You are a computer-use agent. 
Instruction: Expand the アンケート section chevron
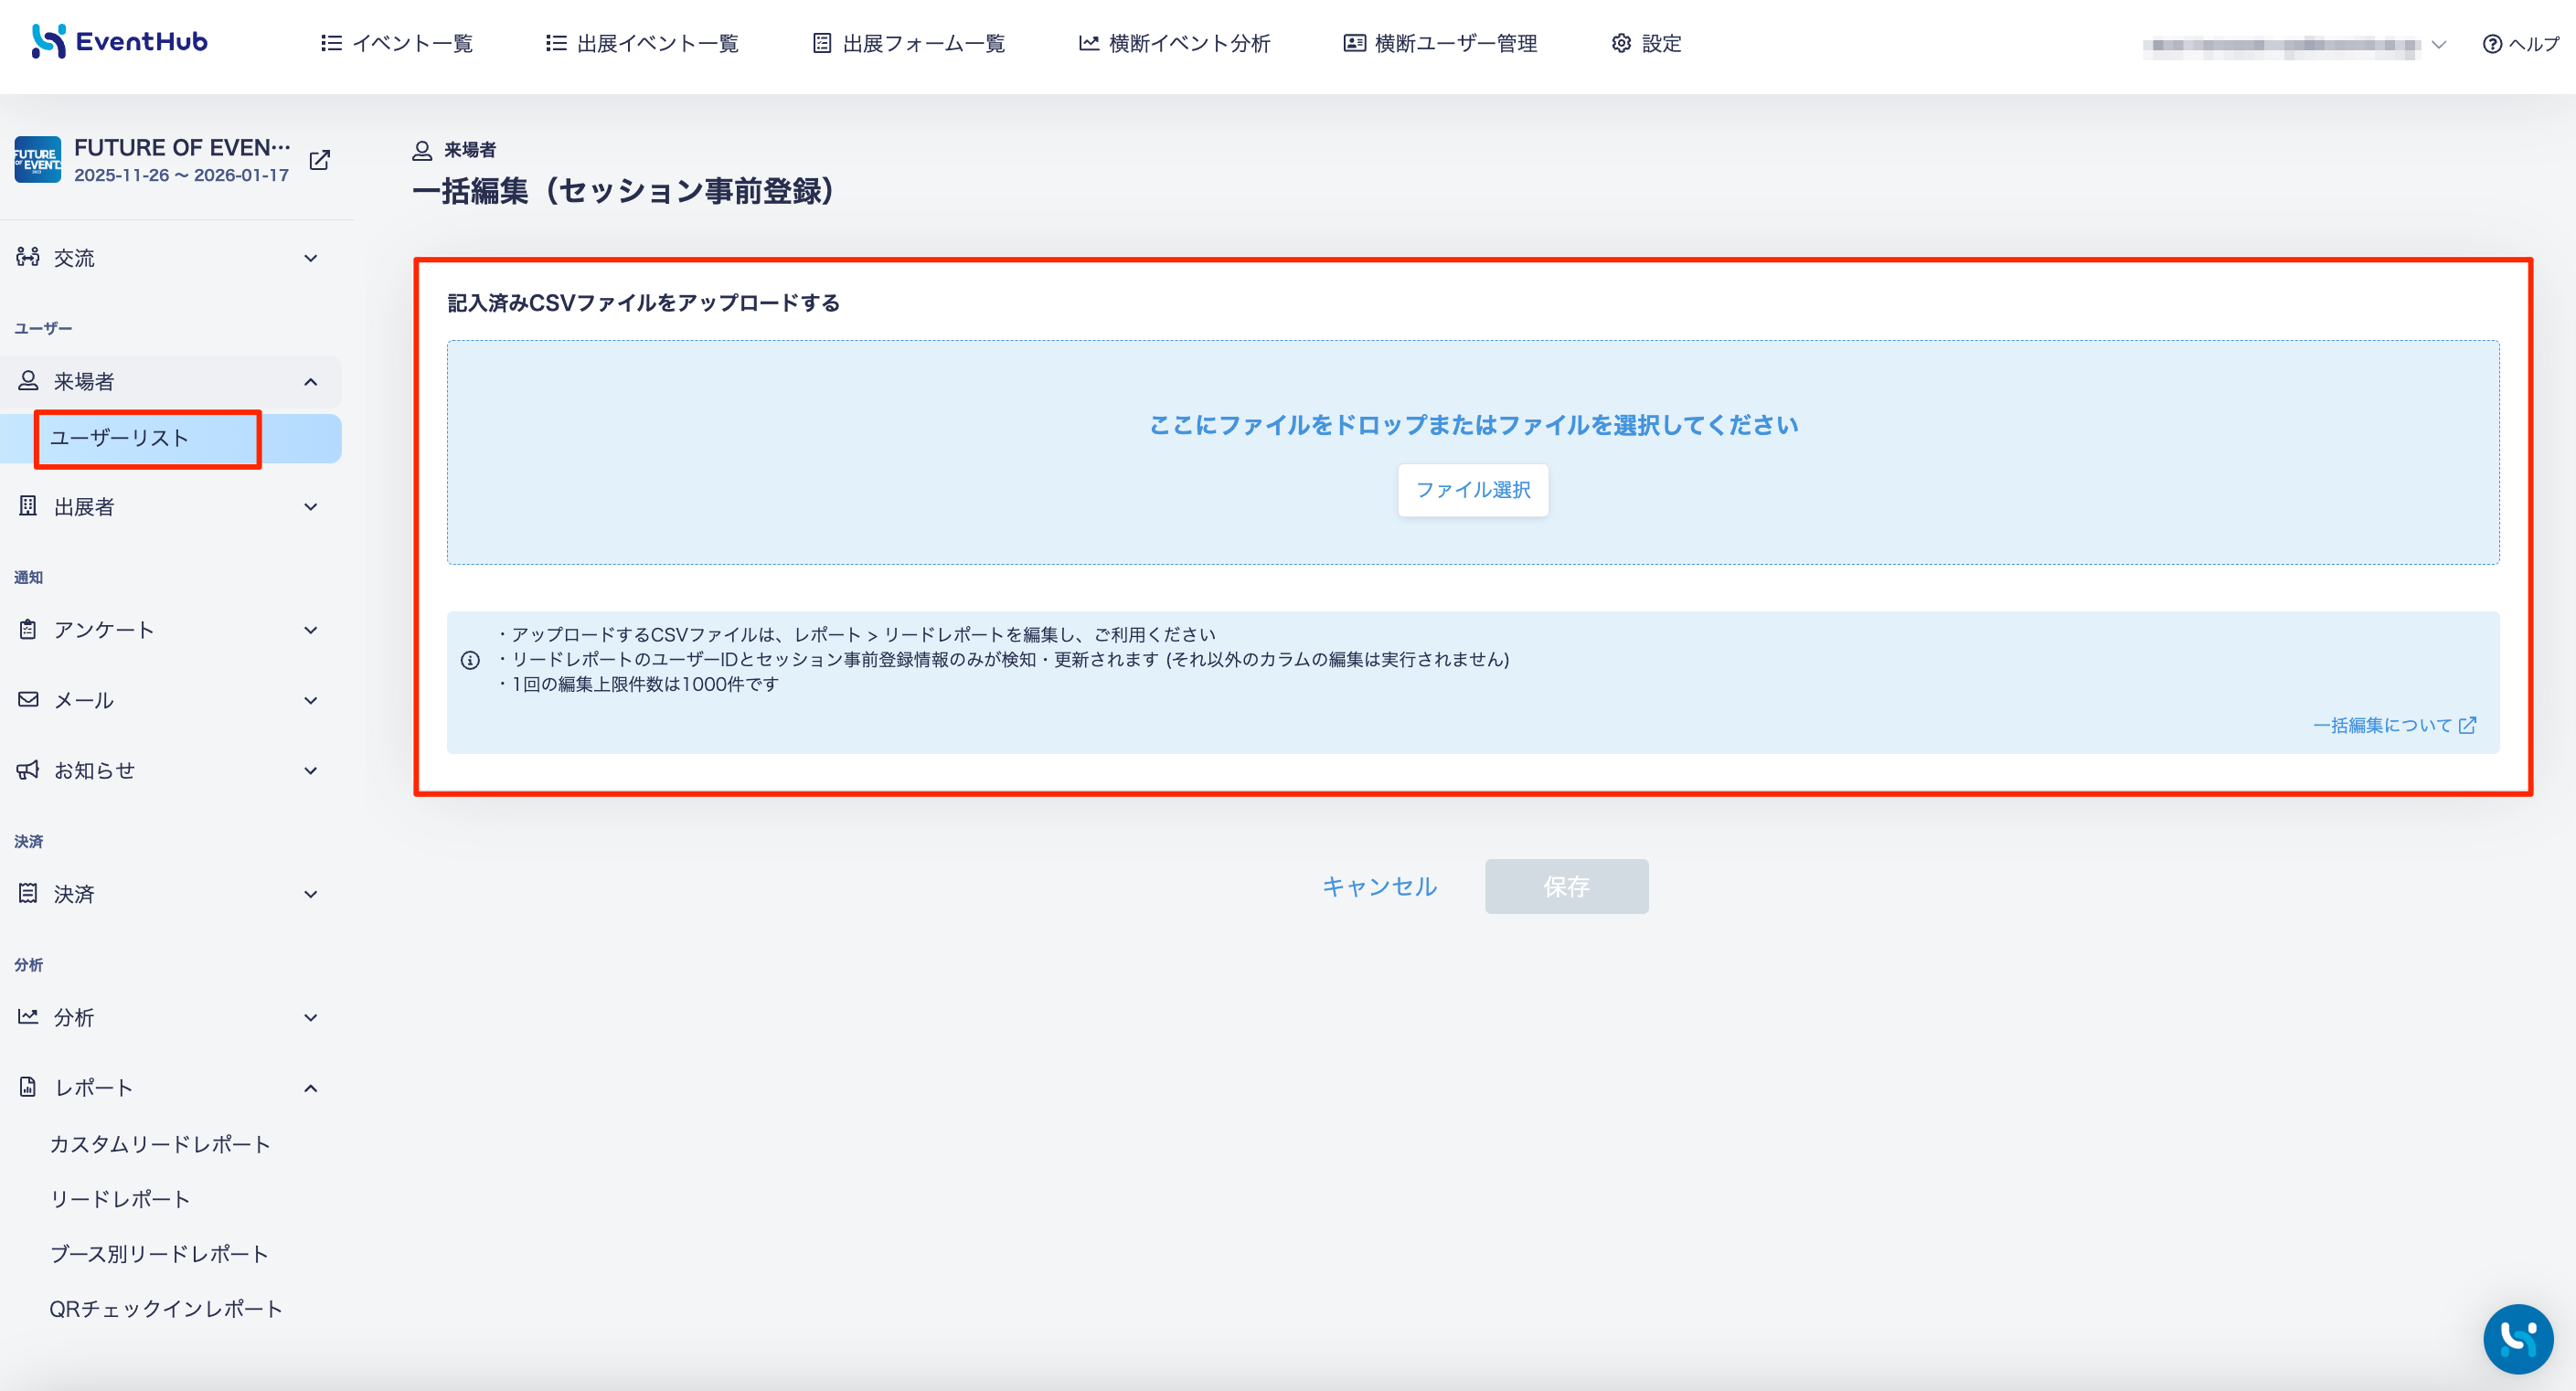(x=311, y=630)
